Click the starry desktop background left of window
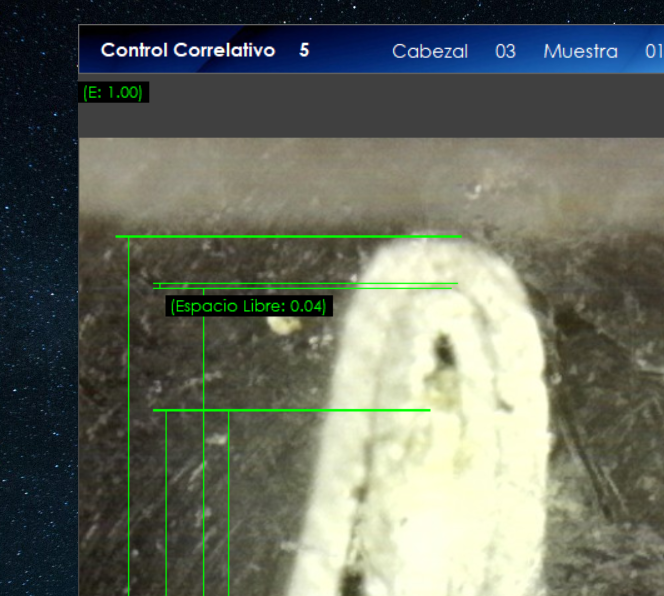Viewport: 664px width, 596px height. click(x=38, y=300)
